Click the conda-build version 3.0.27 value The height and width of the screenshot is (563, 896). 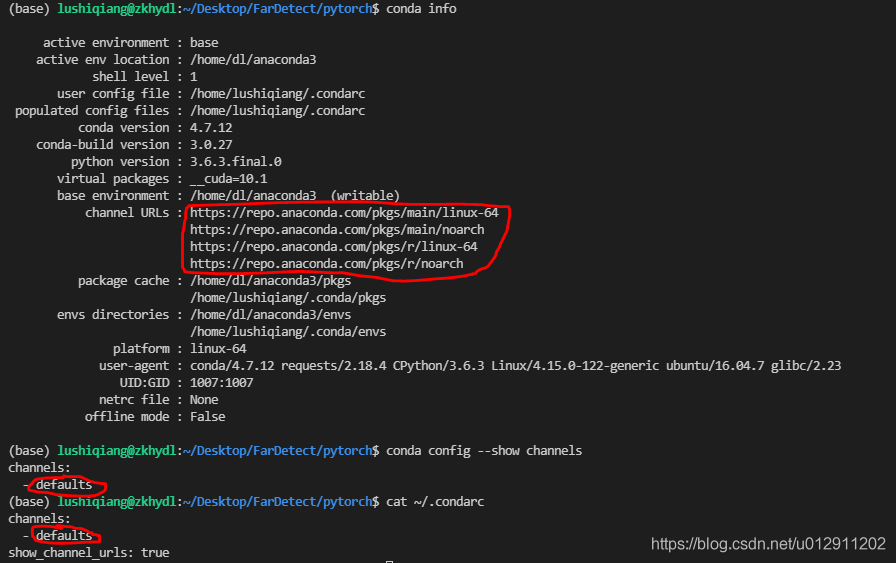point(212,145)
